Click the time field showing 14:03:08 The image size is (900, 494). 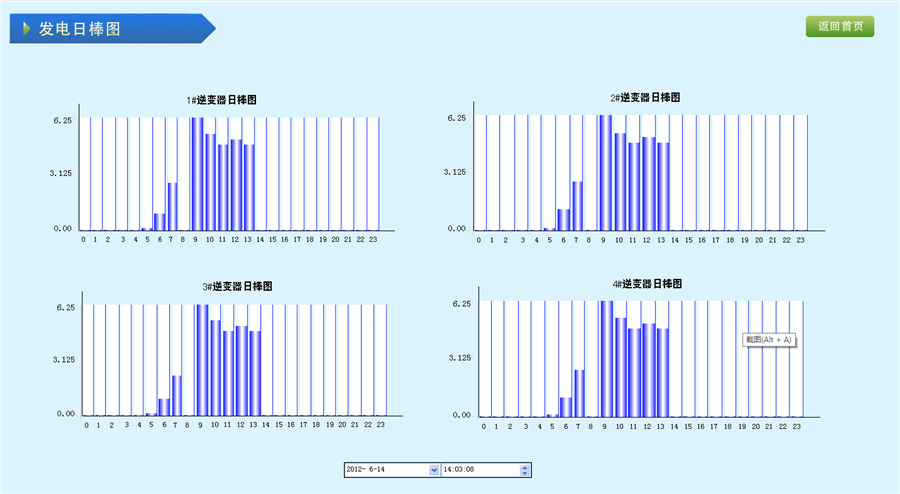pos(480,469)
